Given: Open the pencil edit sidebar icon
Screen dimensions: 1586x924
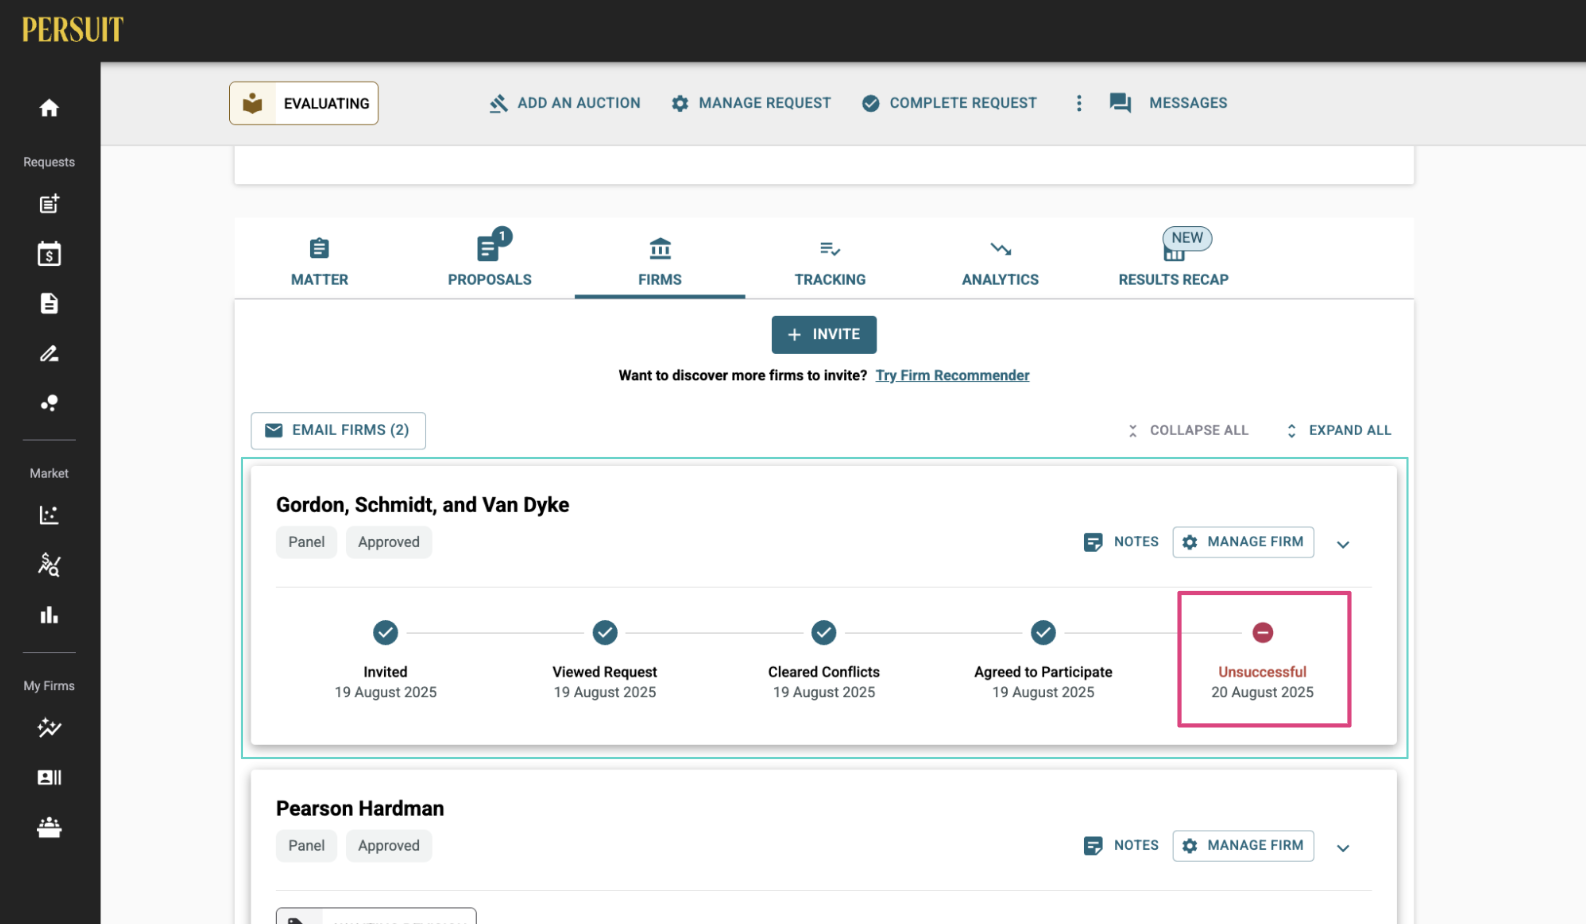Looking at the screenshot, I should [49, 354].
